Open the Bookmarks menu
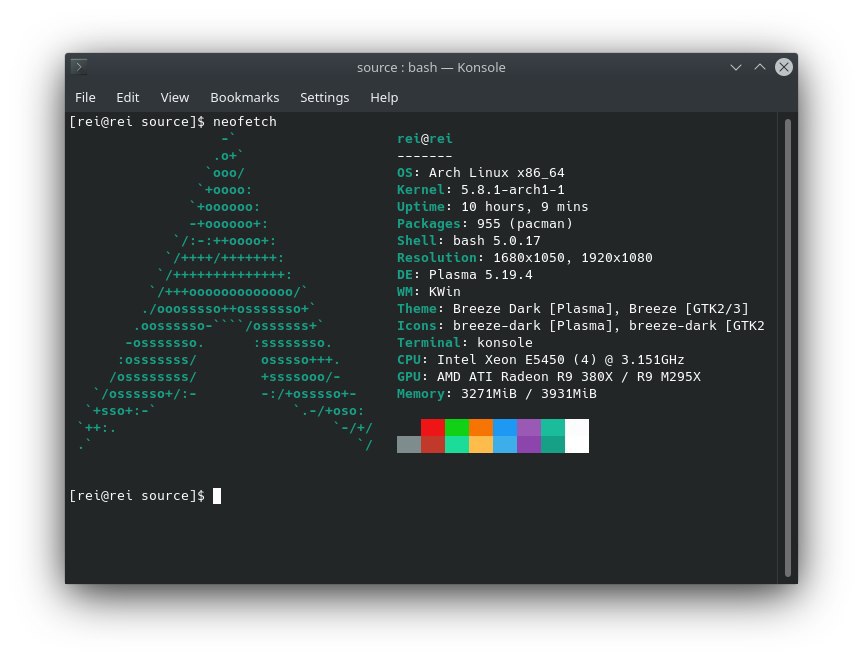863x661 pixels. pos(244,97)
